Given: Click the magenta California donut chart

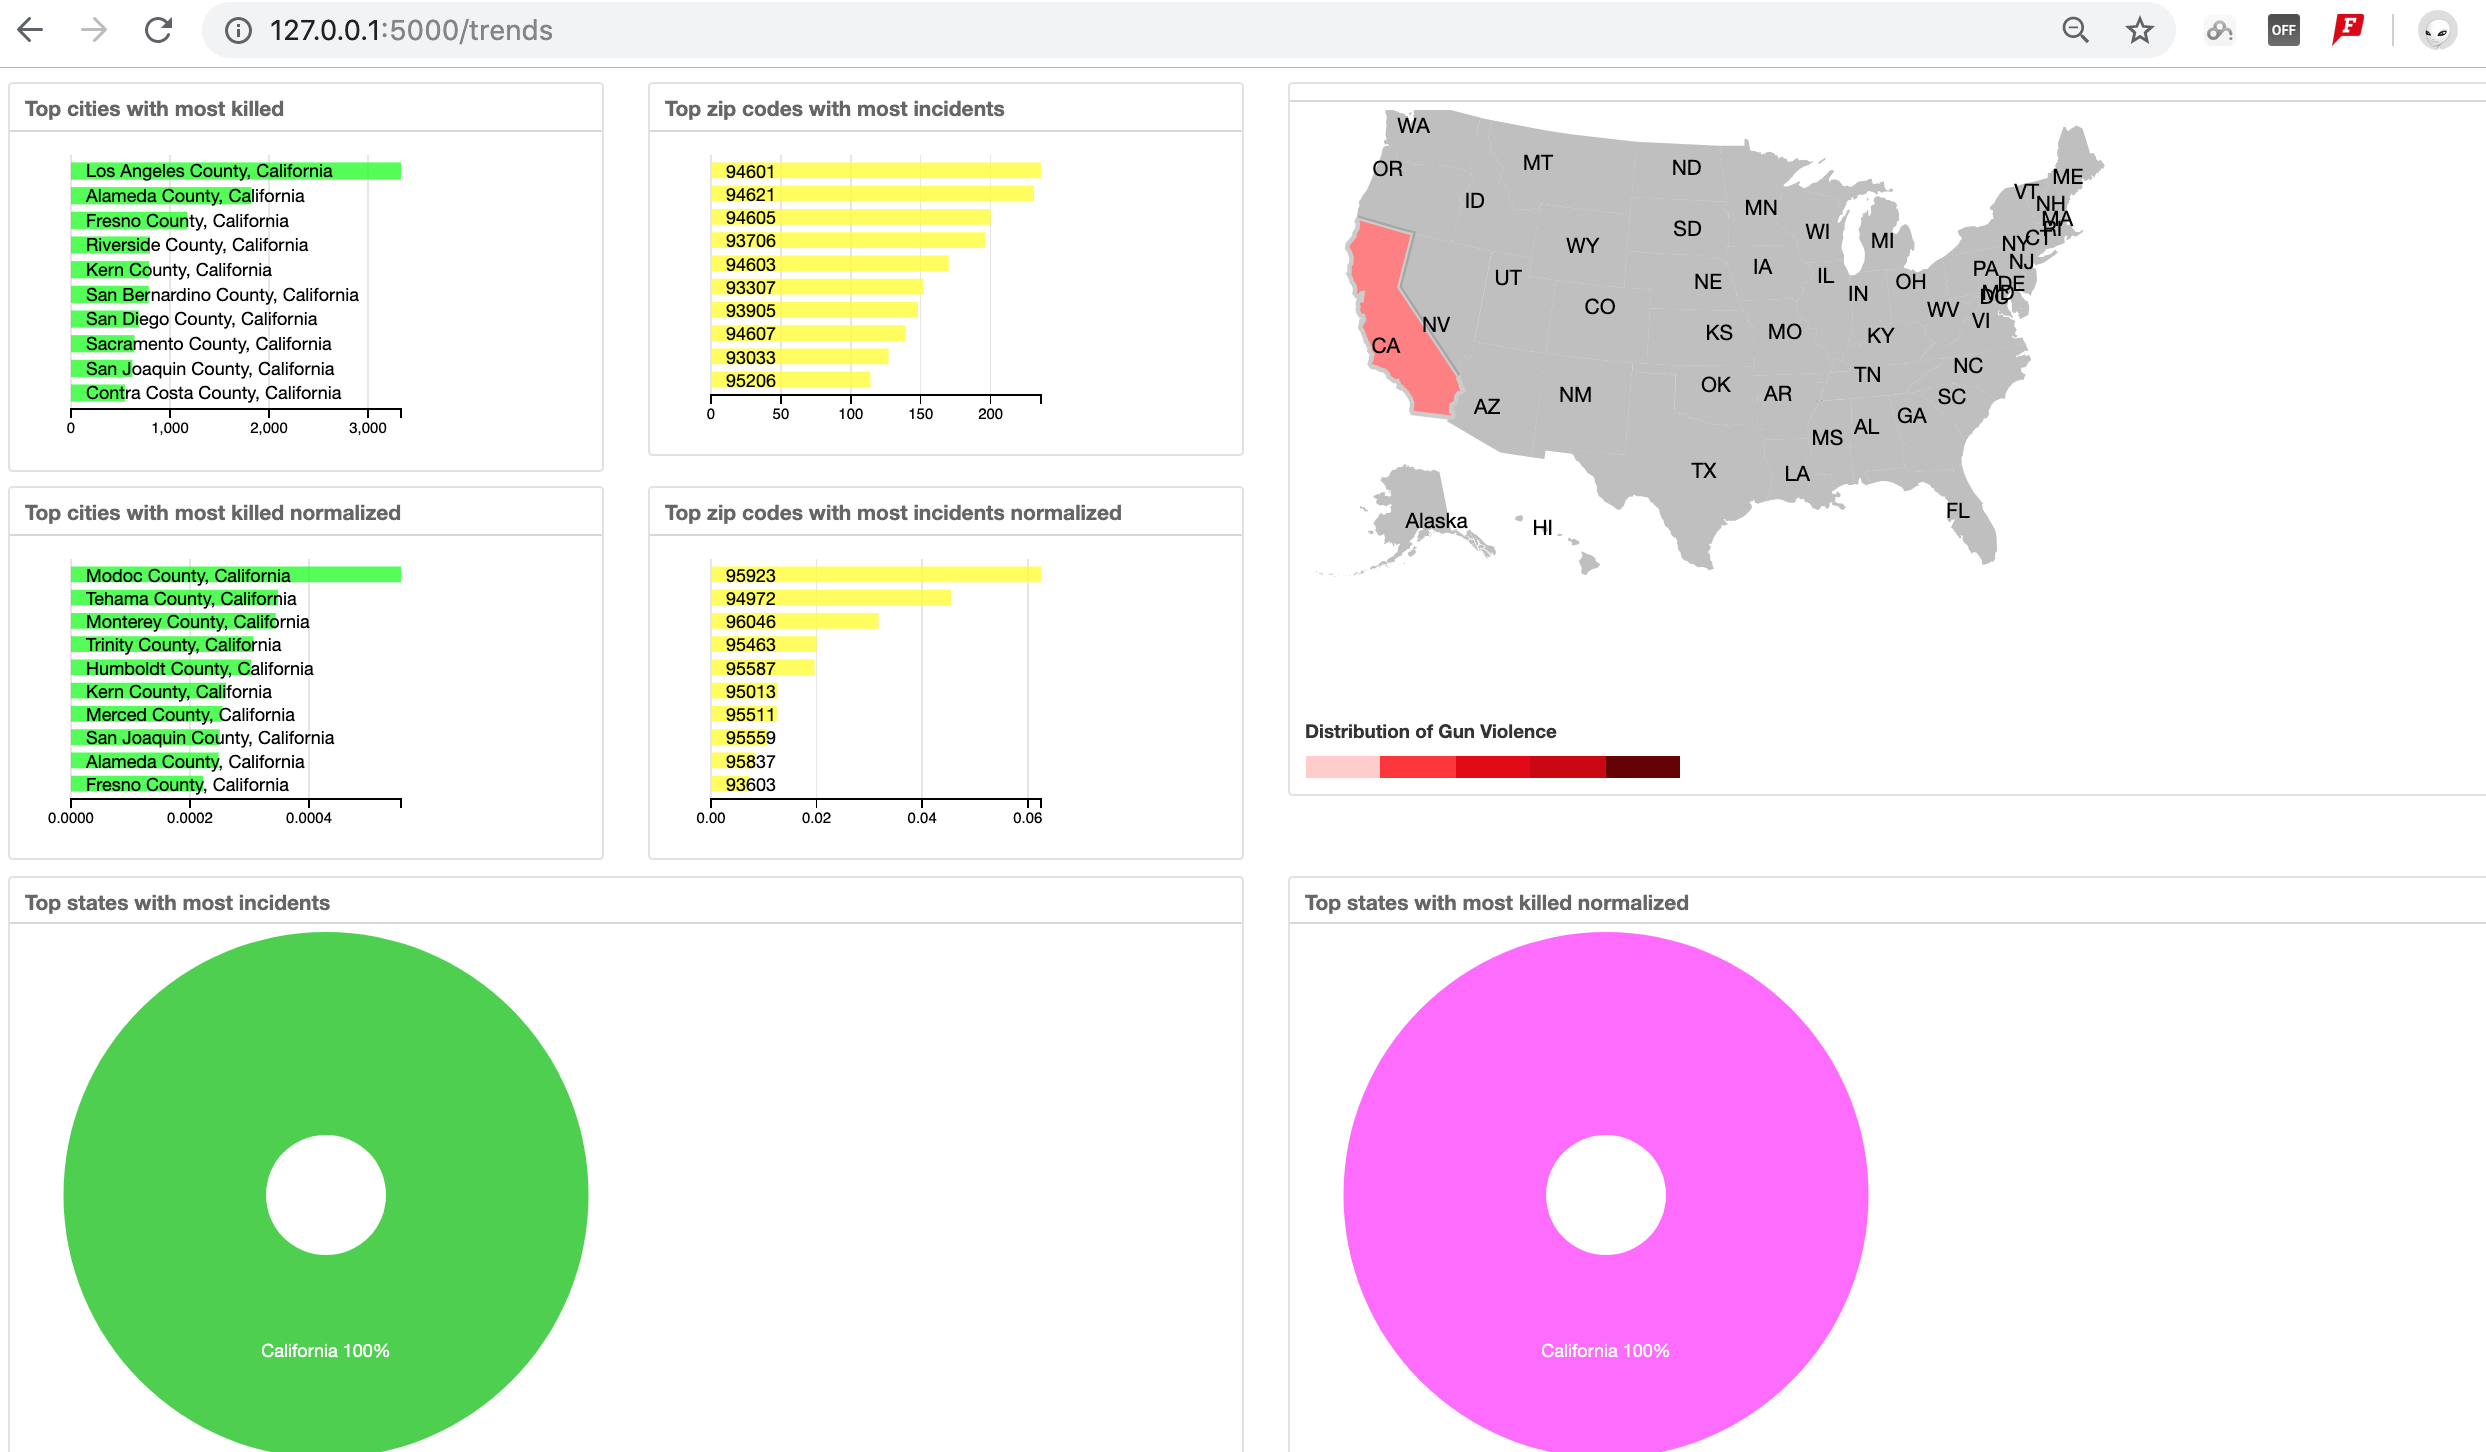Looking at the screenshot, I should tap(1605, 1350).
